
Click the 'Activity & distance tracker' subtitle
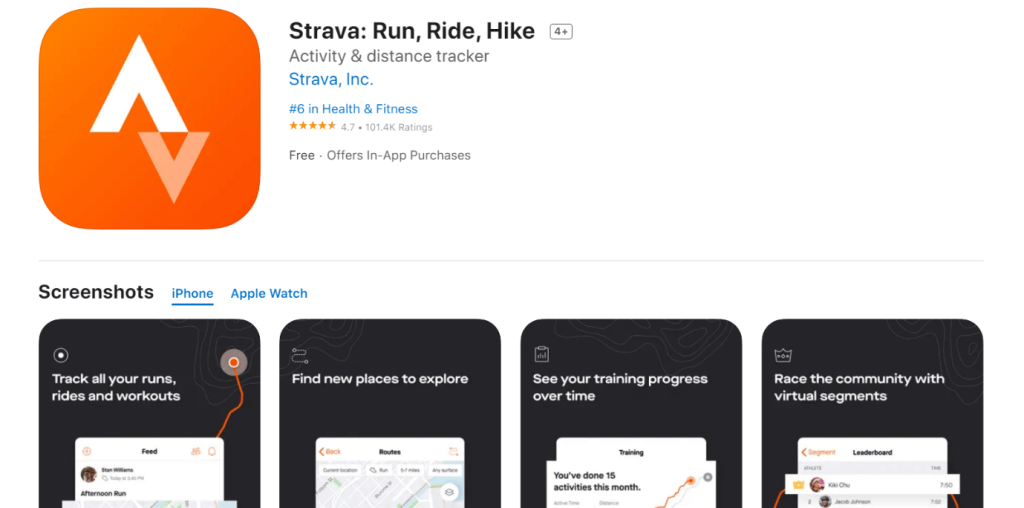pyautogui.click(x=389, y=56)
